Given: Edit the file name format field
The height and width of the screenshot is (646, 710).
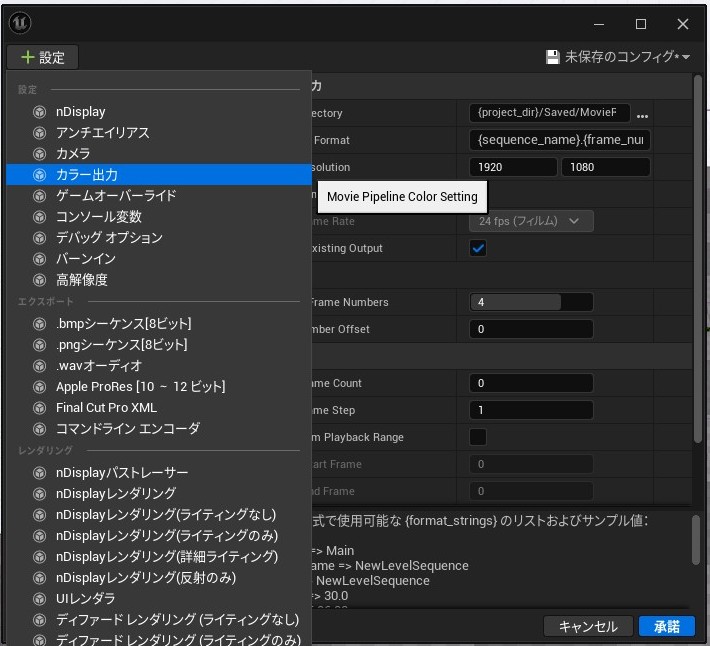Looking at the screenshot, I should coord(560,140).
